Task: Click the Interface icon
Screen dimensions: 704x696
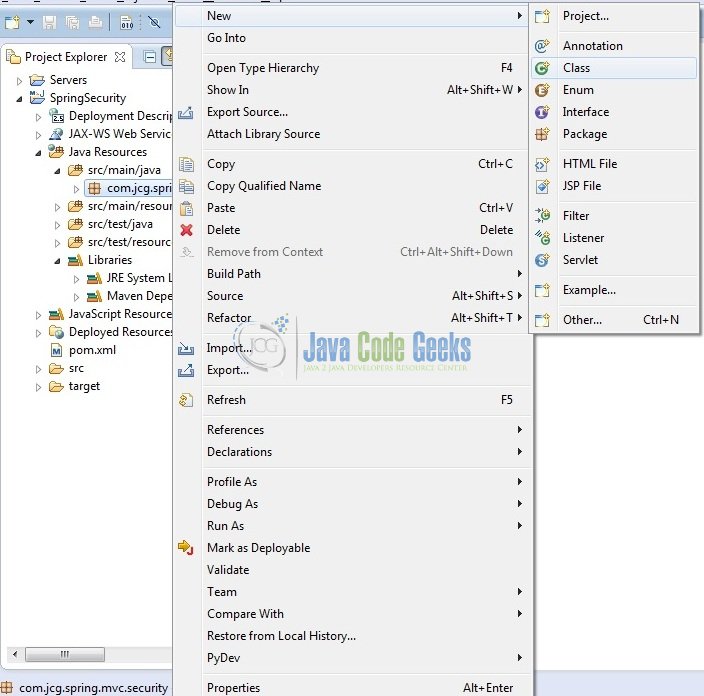Action: 542,112
